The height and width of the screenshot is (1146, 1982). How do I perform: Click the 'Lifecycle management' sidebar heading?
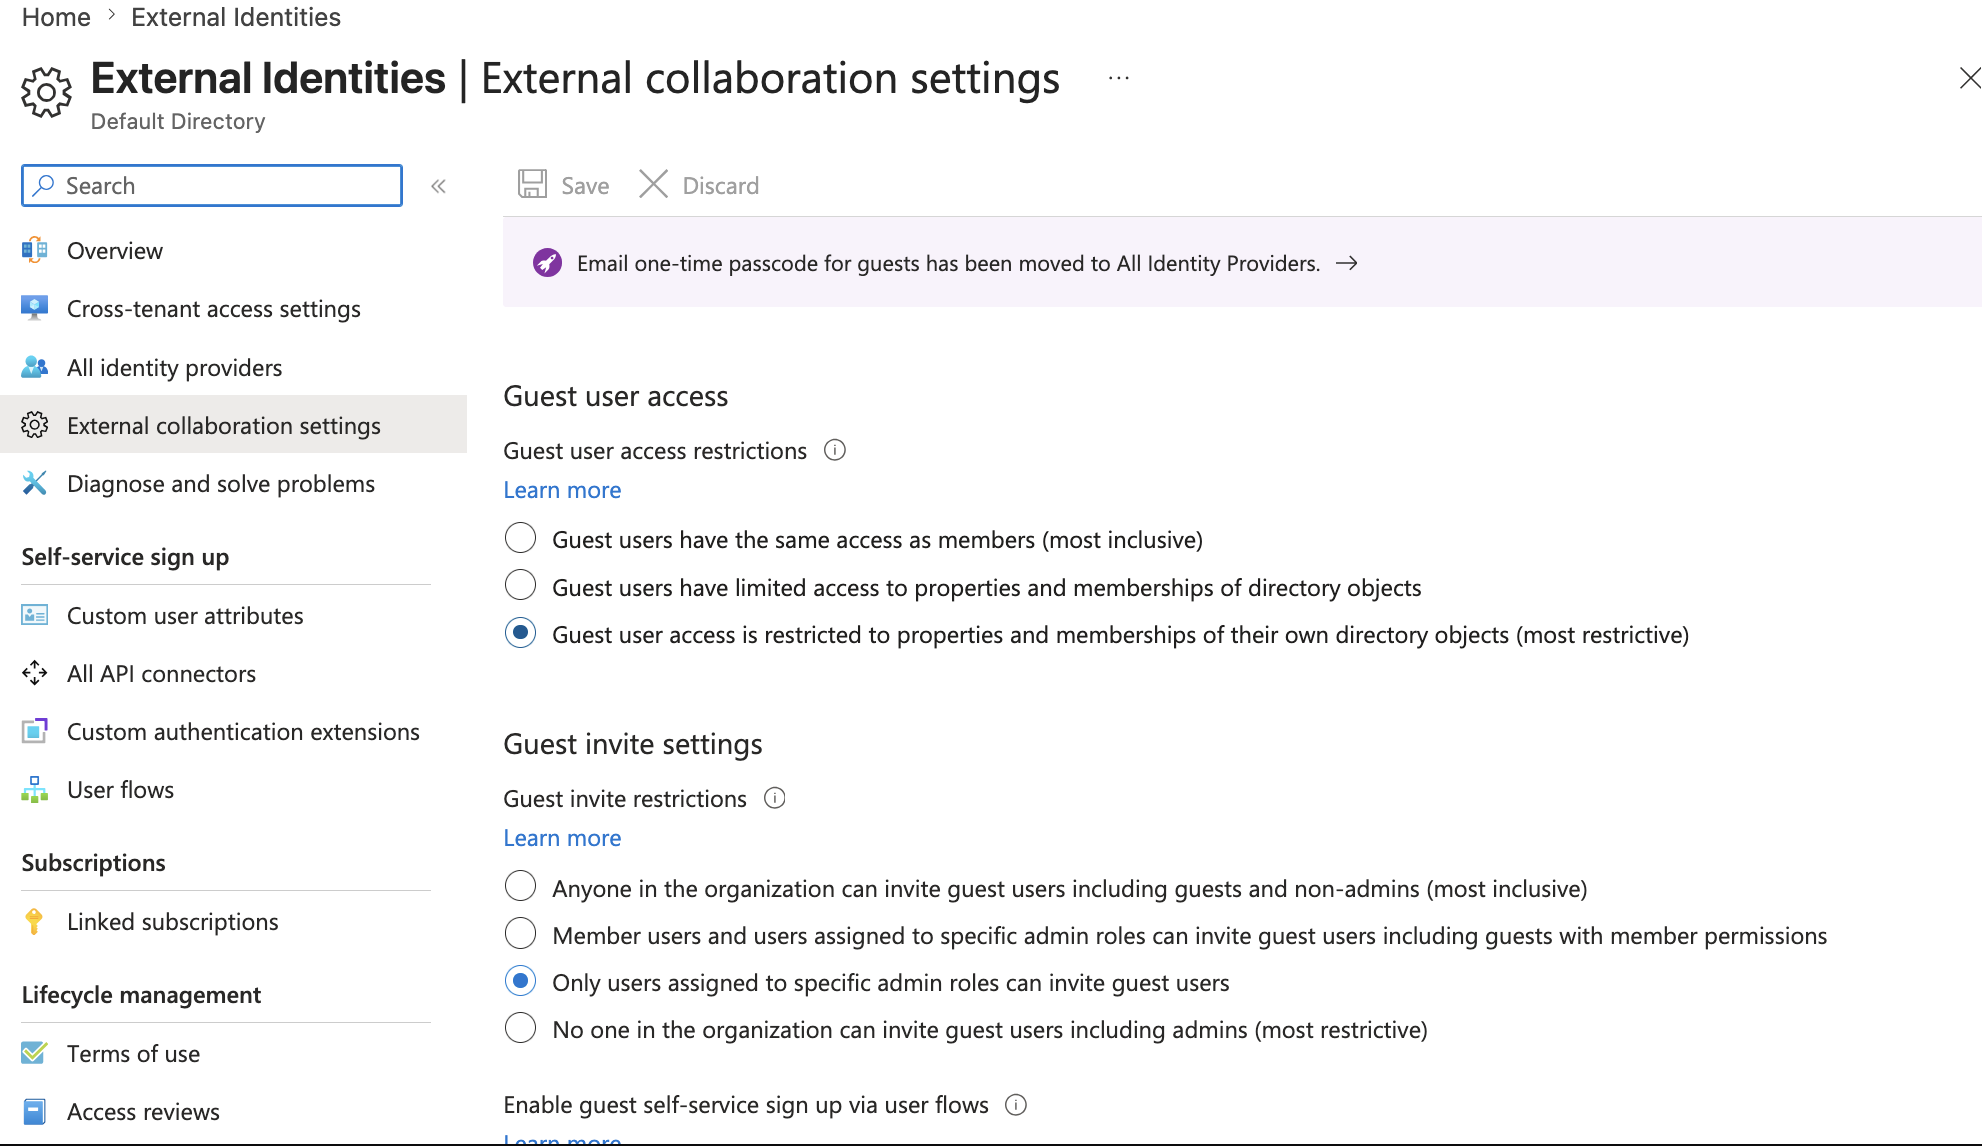pos(141,994)
